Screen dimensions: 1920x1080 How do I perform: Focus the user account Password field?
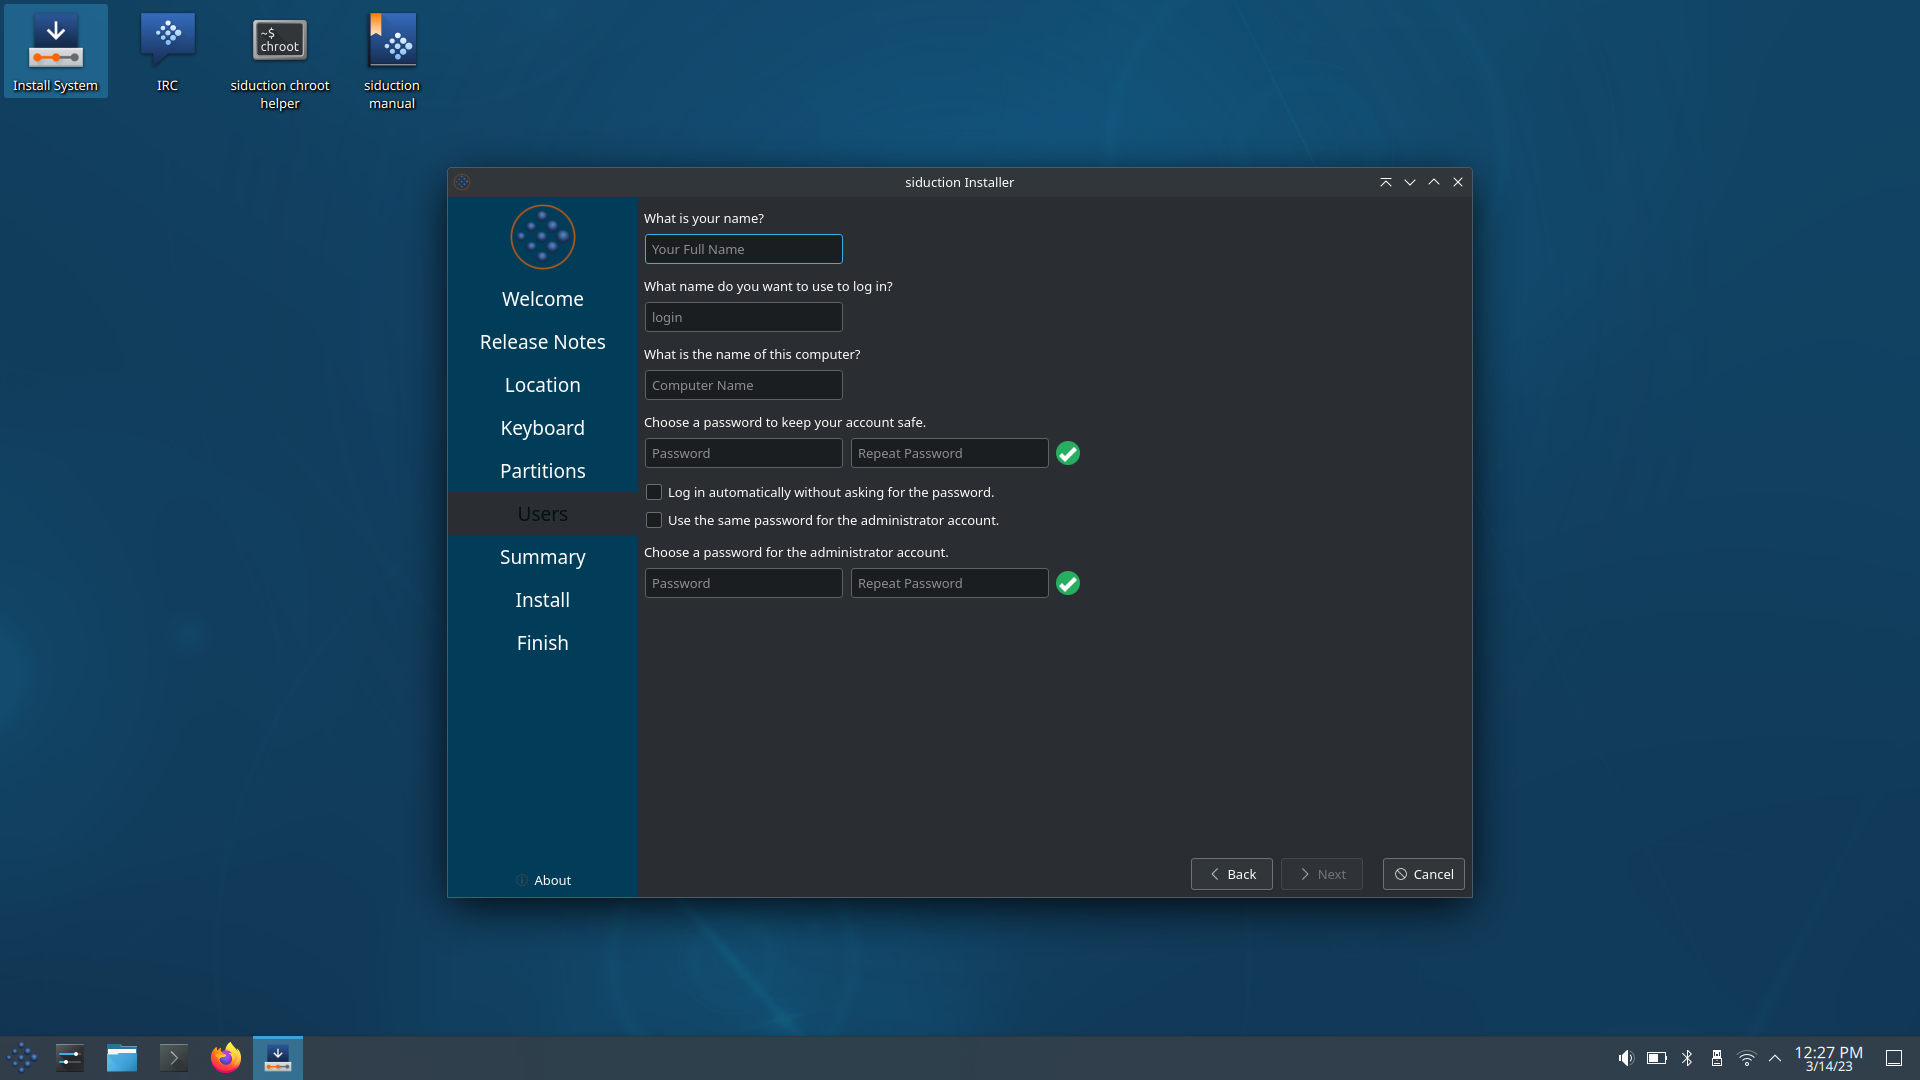744,453
